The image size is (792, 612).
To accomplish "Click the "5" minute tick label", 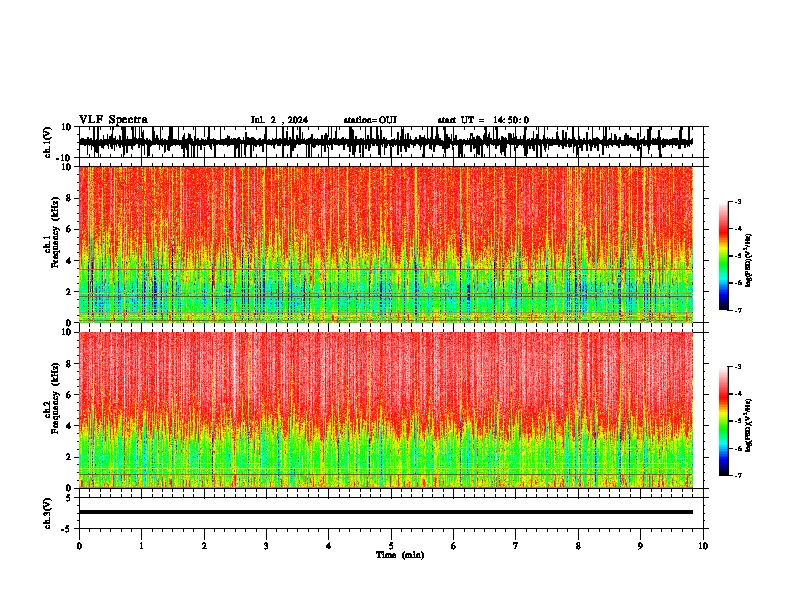I will [391, 546].
